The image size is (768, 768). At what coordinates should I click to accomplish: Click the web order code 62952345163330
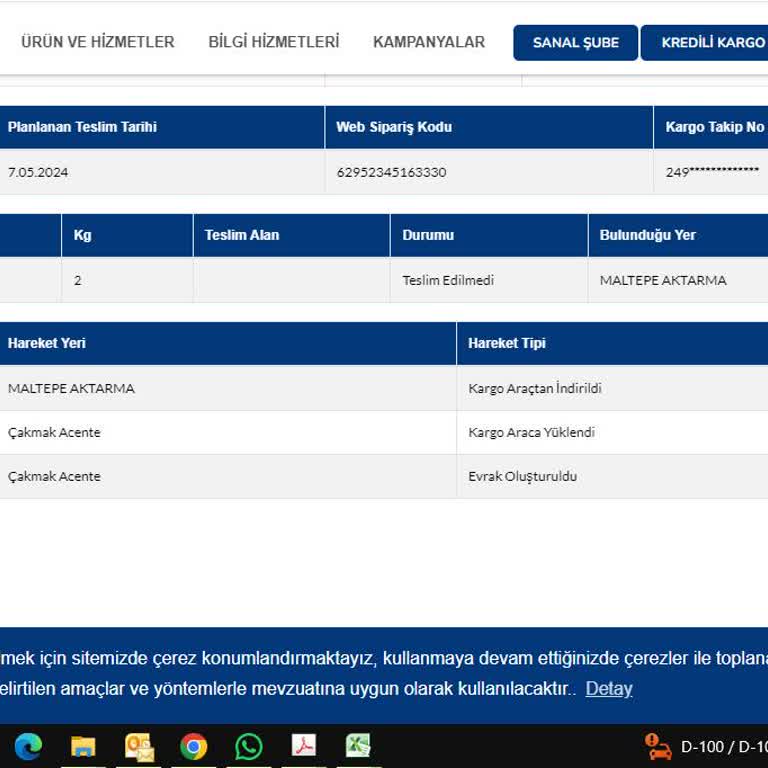pyautogui.click(x=392, y=172)
